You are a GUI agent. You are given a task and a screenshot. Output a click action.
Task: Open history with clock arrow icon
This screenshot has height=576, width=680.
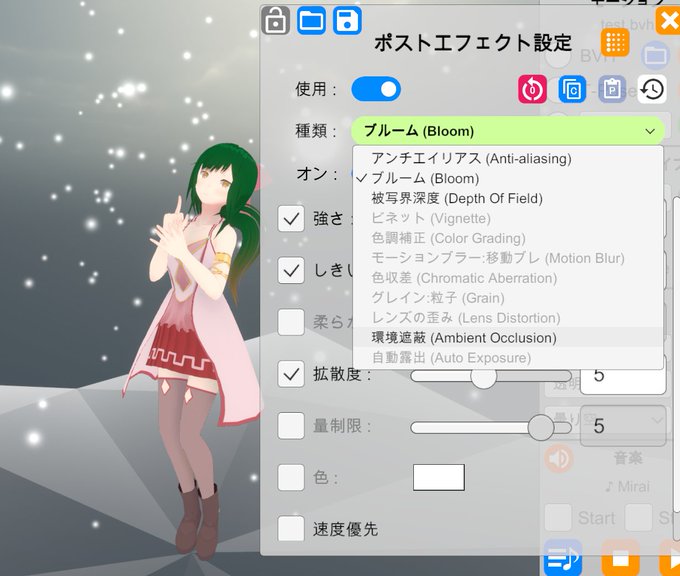[x=652, y=89]
